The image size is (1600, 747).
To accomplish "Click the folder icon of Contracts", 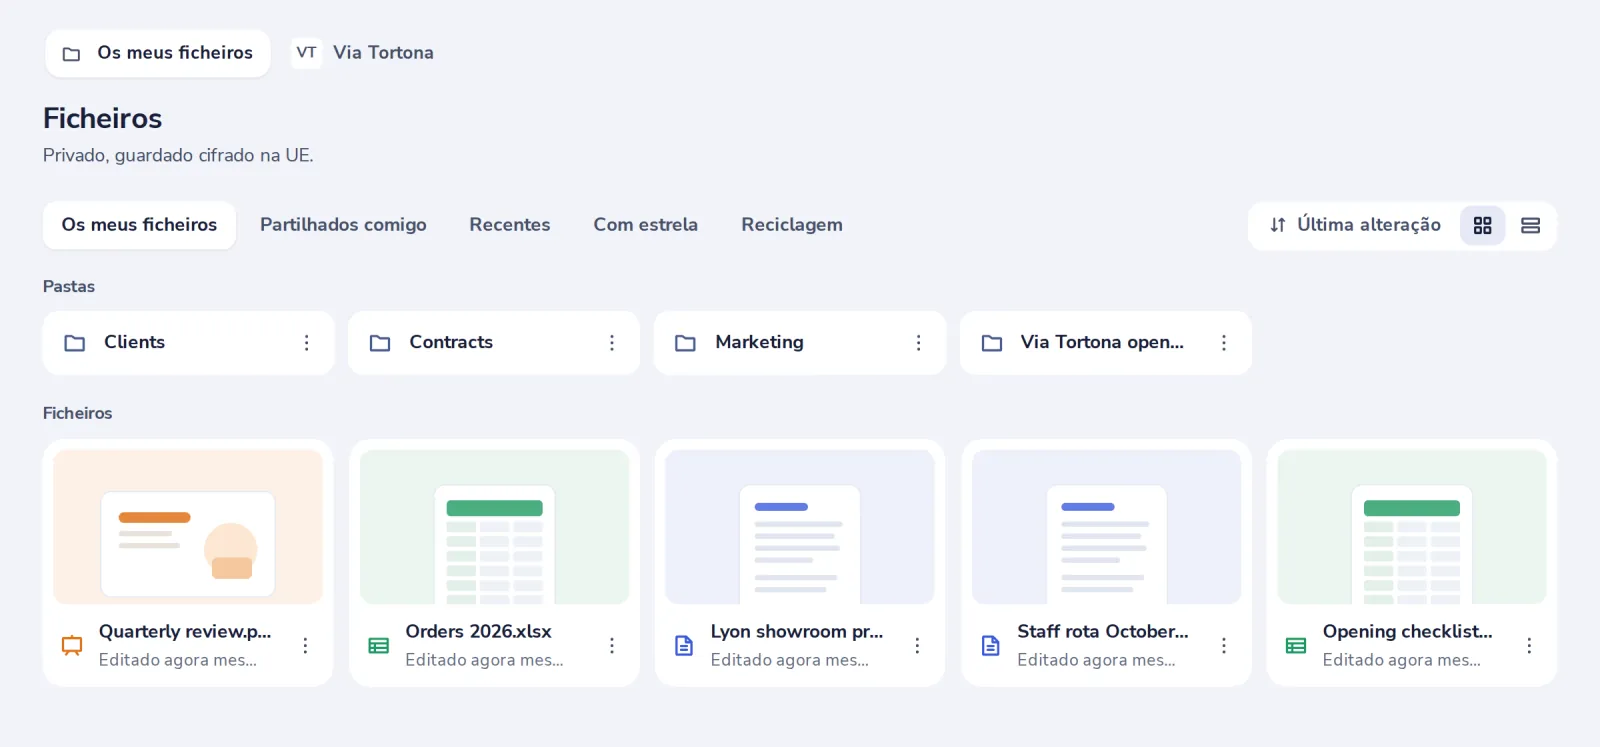I will [380, 343].
